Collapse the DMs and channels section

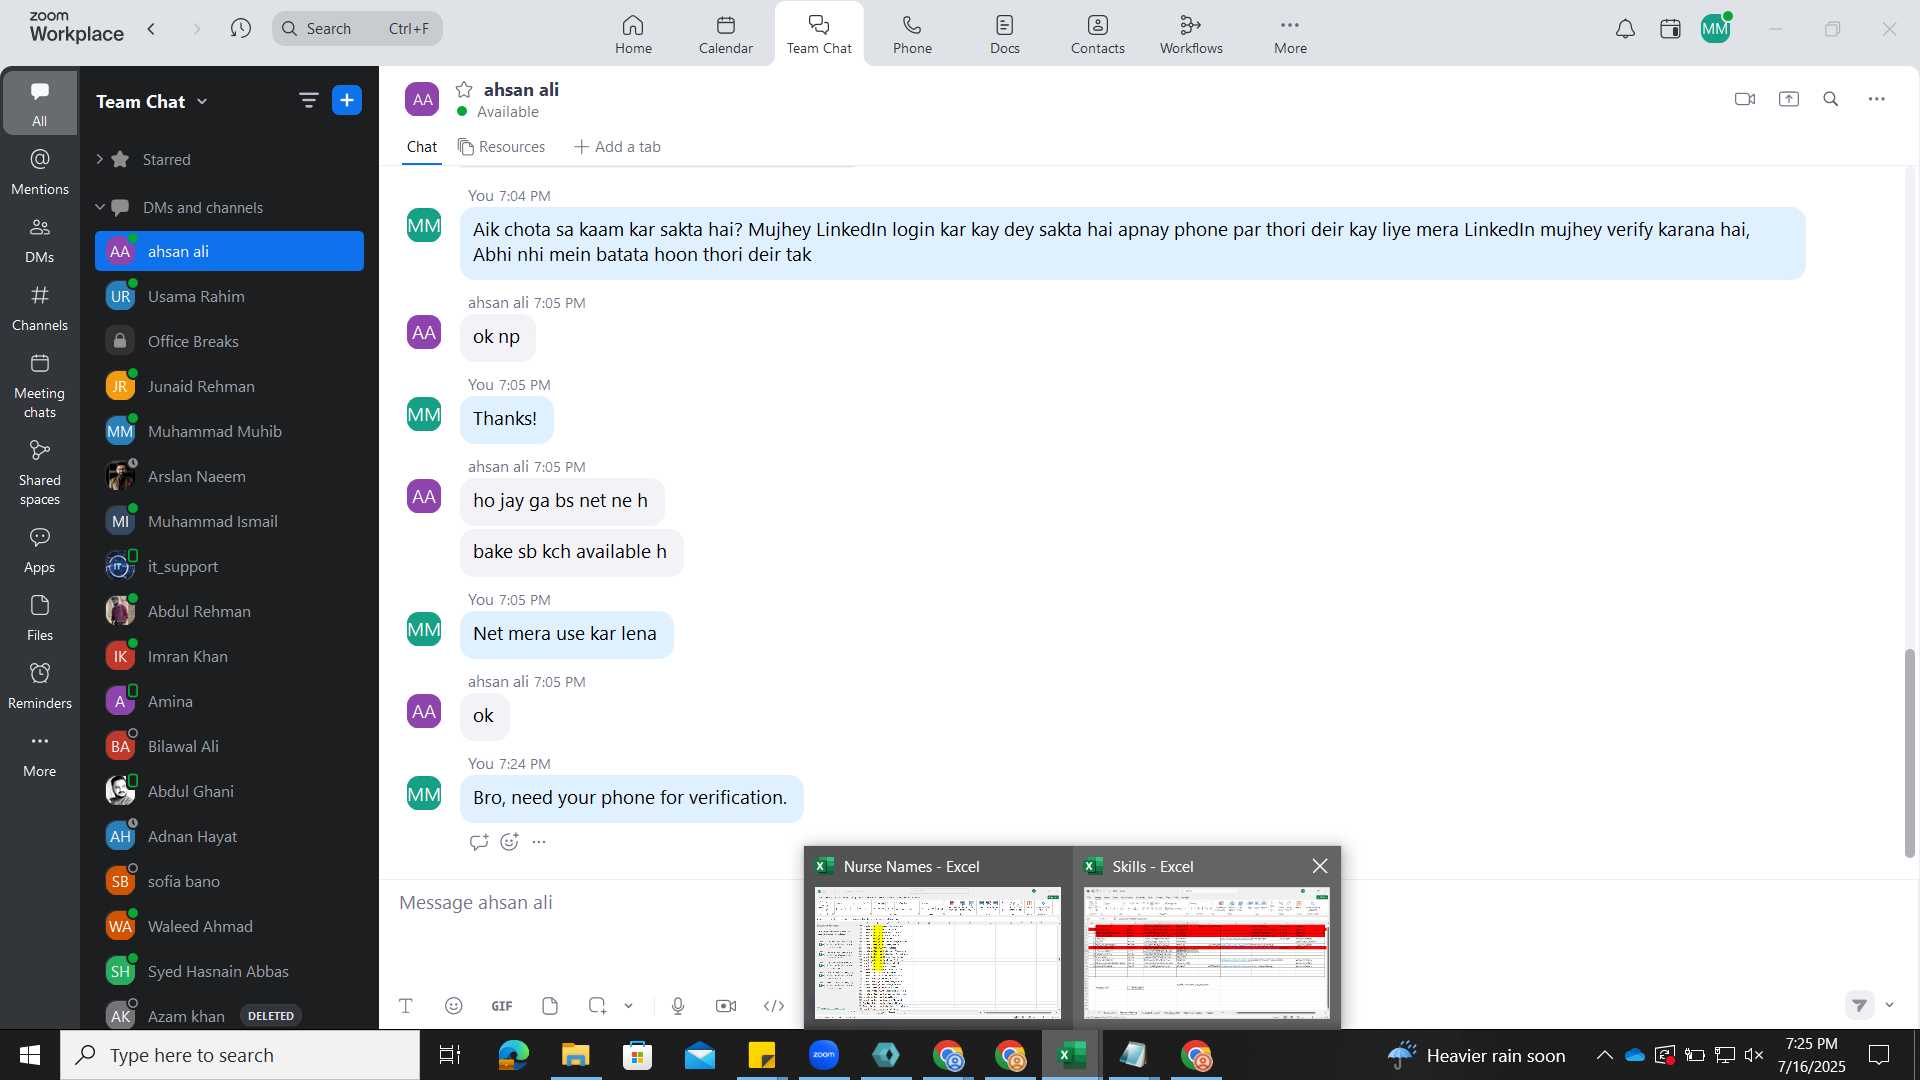click(100, 207)
